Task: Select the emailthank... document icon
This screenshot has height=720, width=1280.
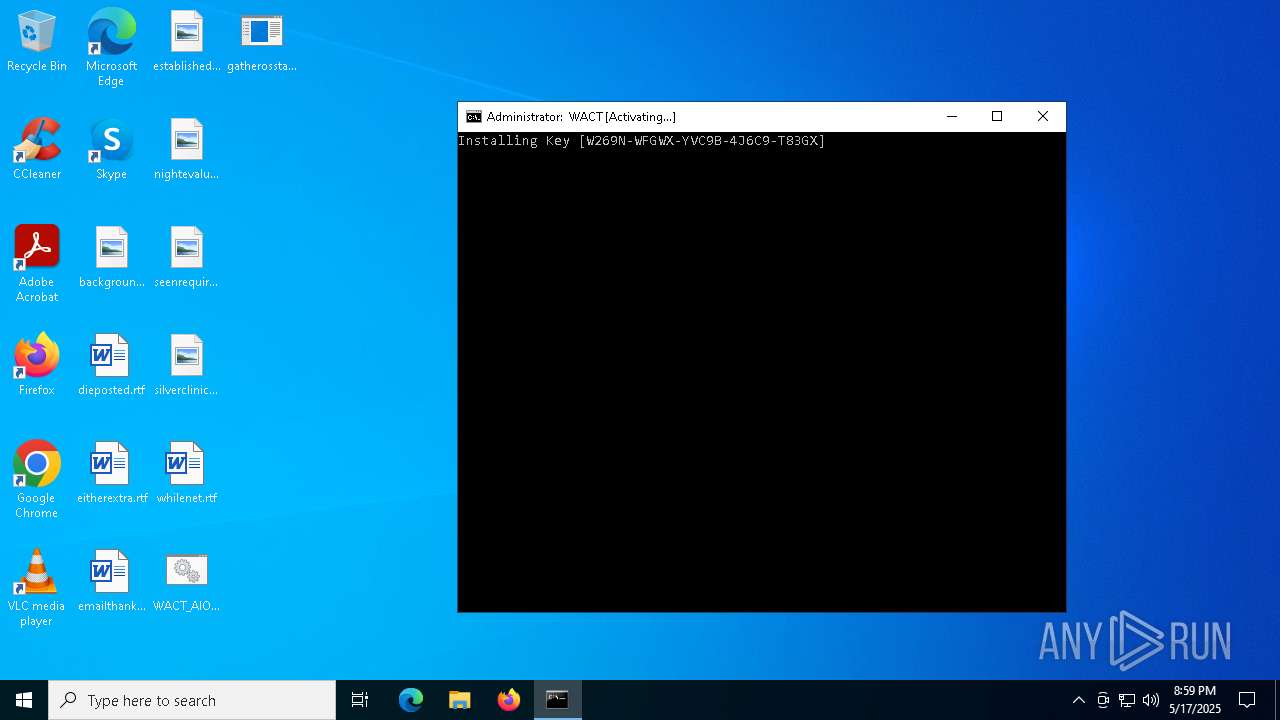Action: click(111, 582)
